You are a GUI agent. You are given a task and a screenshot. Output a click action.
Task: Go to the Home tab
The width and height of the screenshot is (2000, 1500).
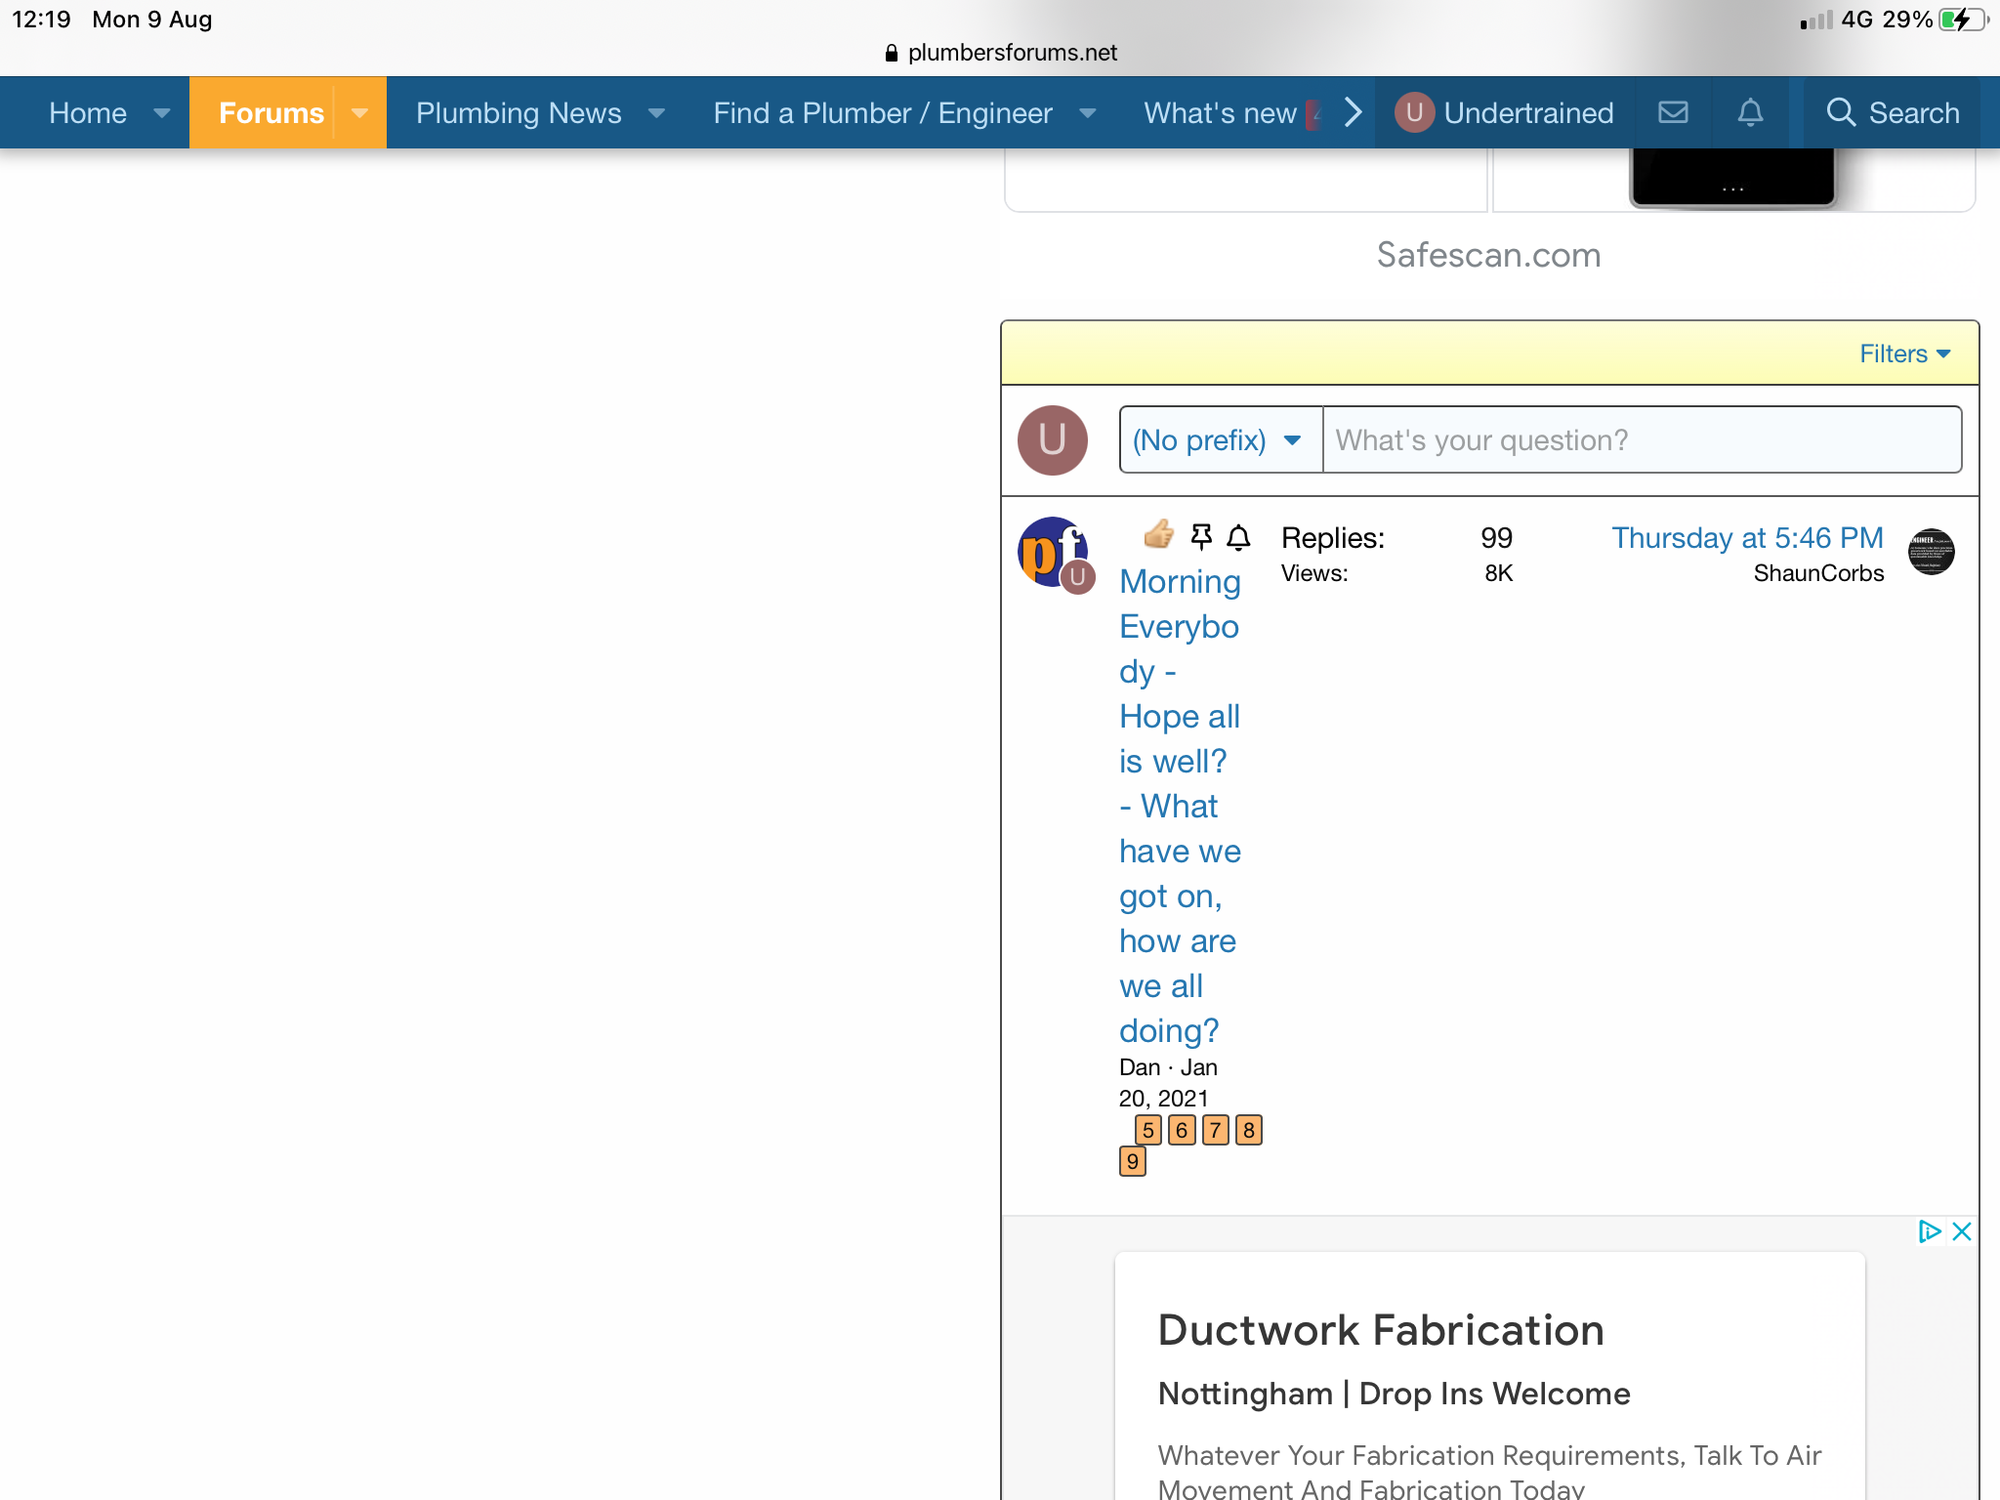(88, 112)
